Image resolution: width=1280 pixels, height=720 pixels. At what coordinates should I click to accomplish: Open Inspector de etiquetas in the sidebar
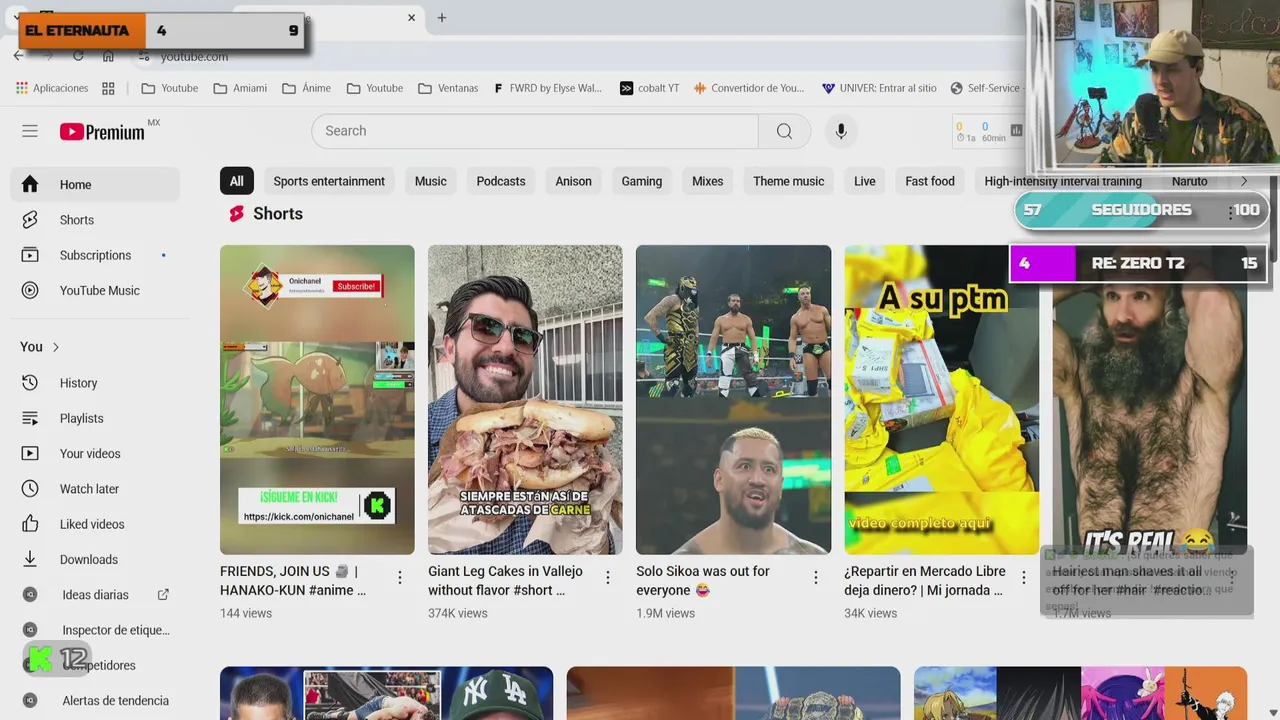coord(95,630)
